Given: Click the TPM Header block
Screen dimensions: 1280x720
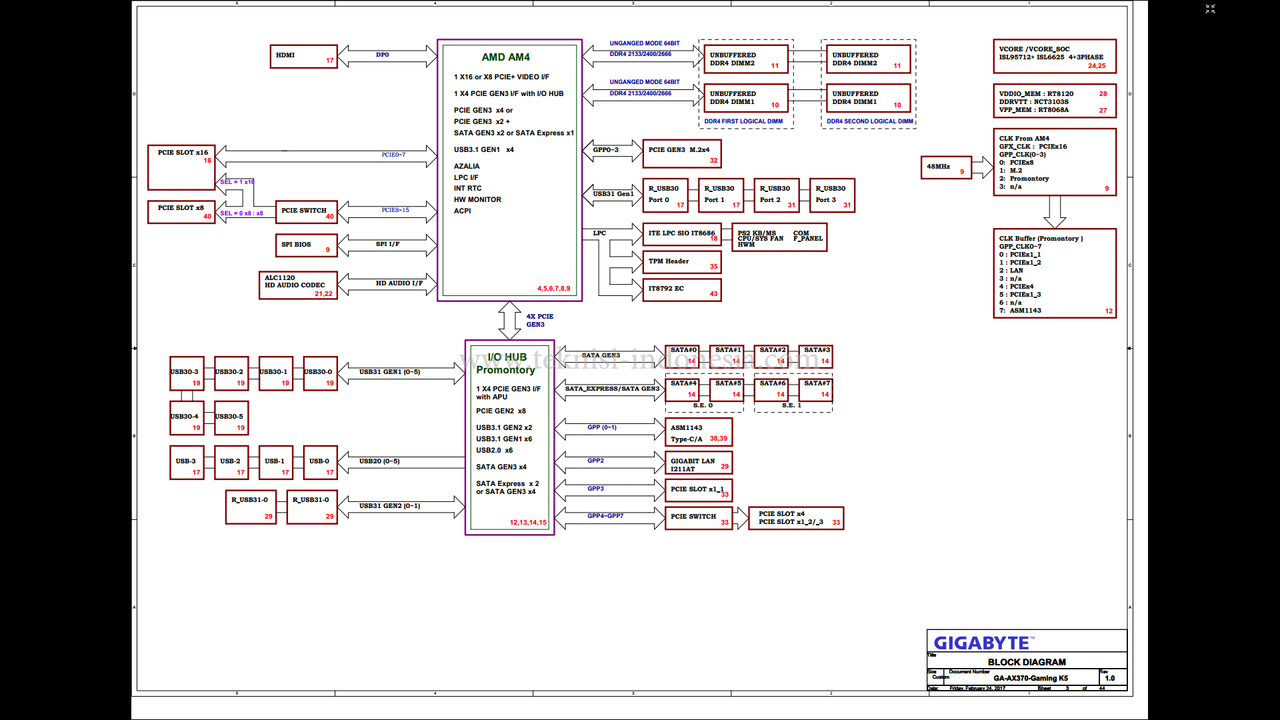Looking at the screenshot, I should [x=682, y=262].
